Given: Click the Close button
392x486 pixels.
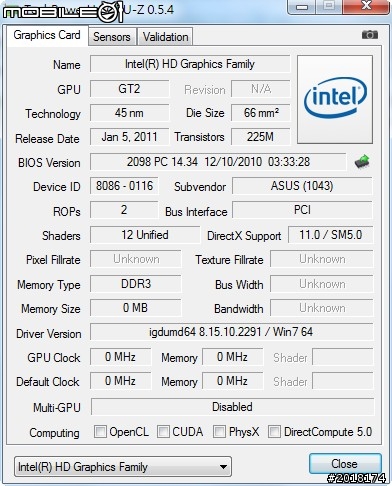Looking at the screenshot, I should (345, 464).
